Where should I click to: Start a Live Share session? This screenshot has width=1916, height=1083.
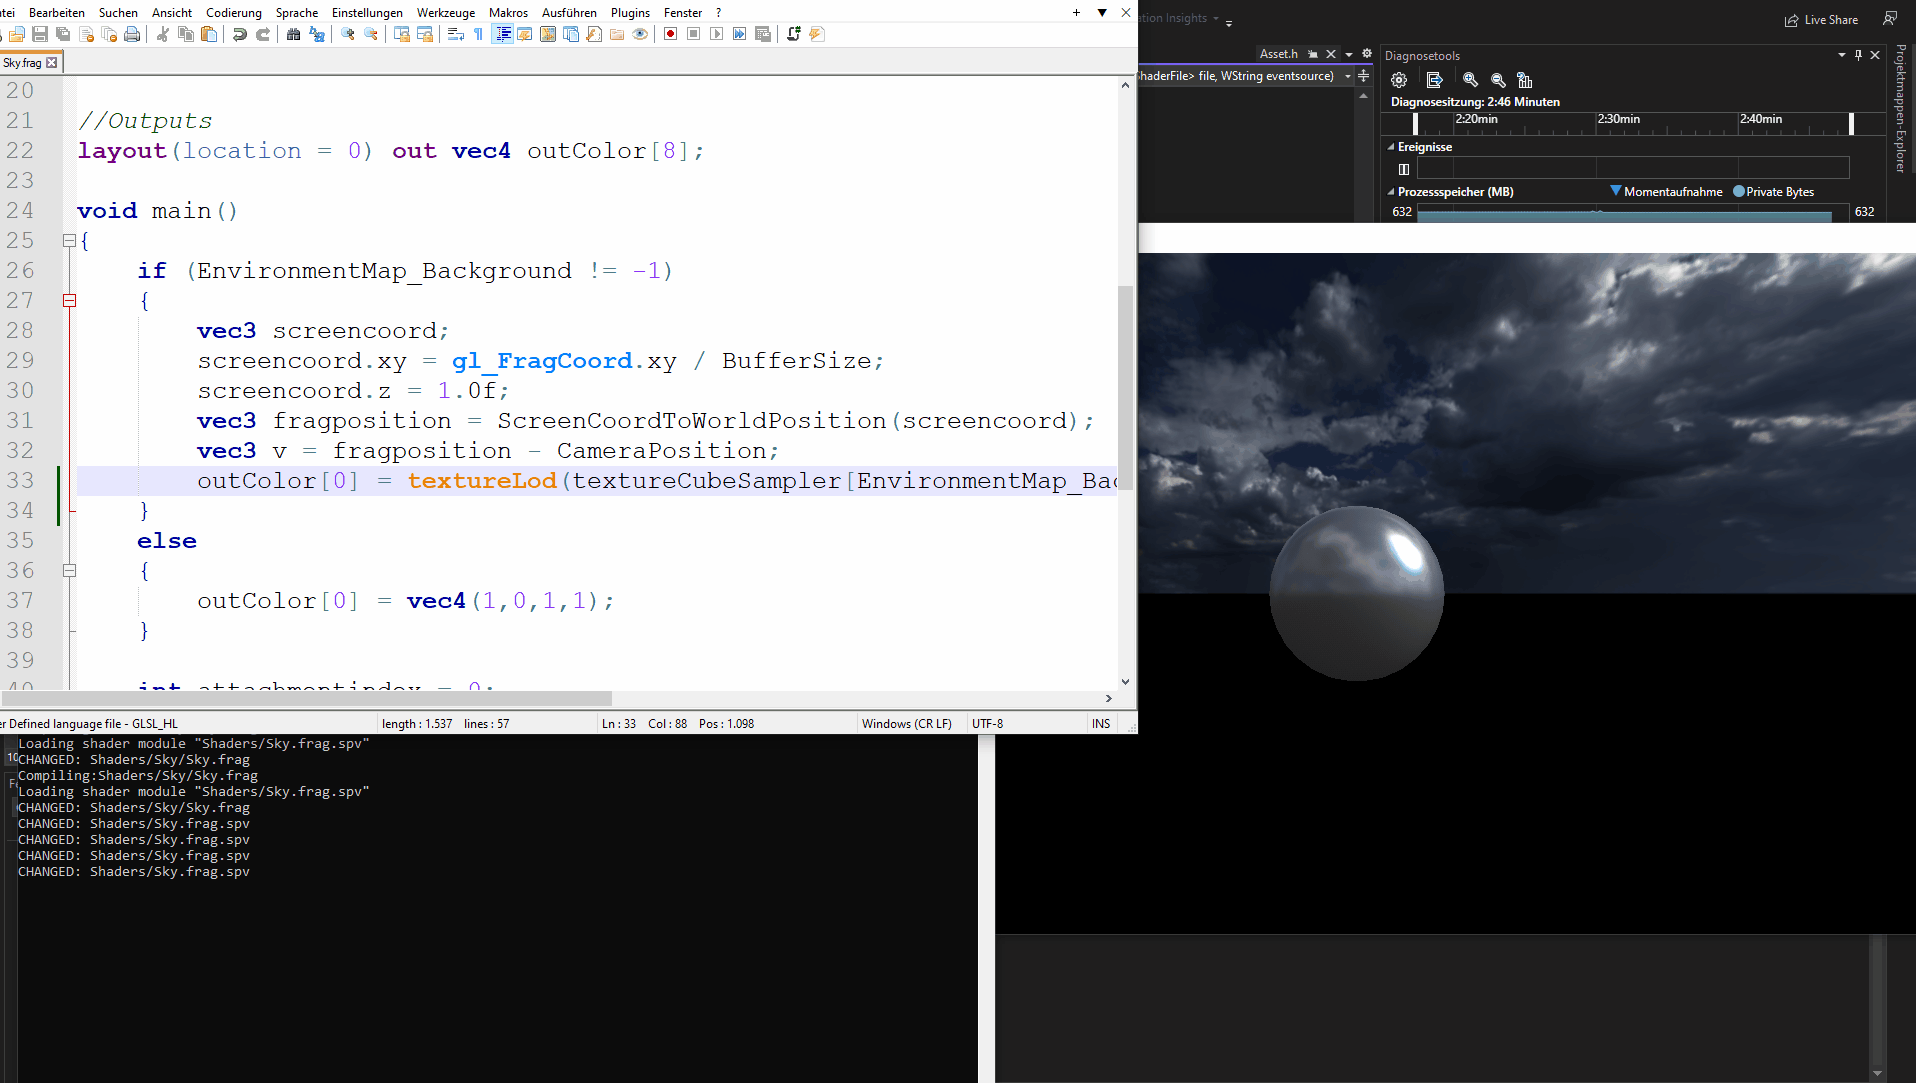[x=1822, y=19]
